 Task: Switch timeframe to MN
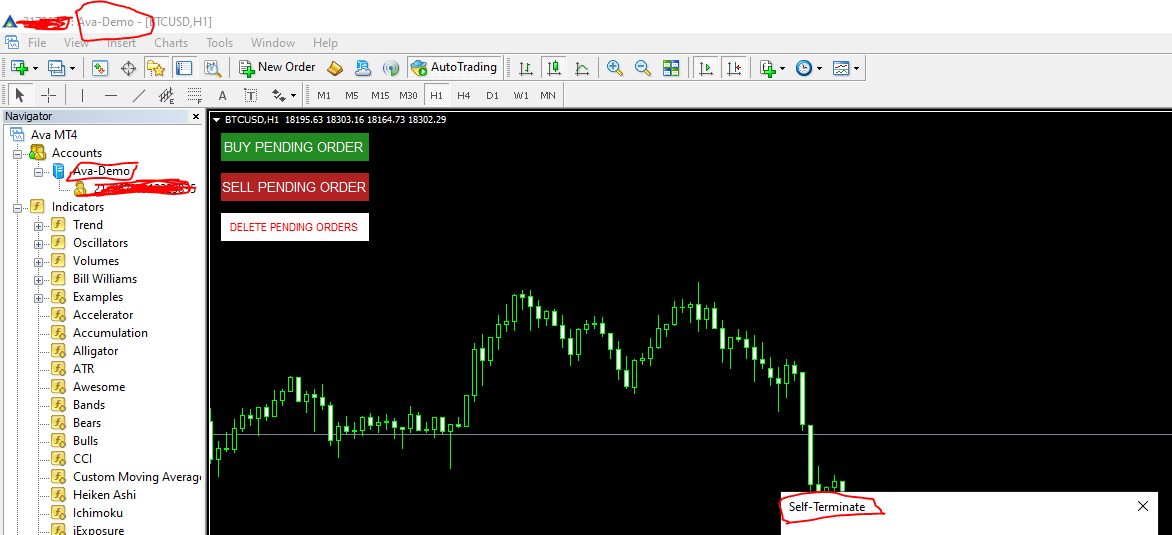(x=548, y=96)
